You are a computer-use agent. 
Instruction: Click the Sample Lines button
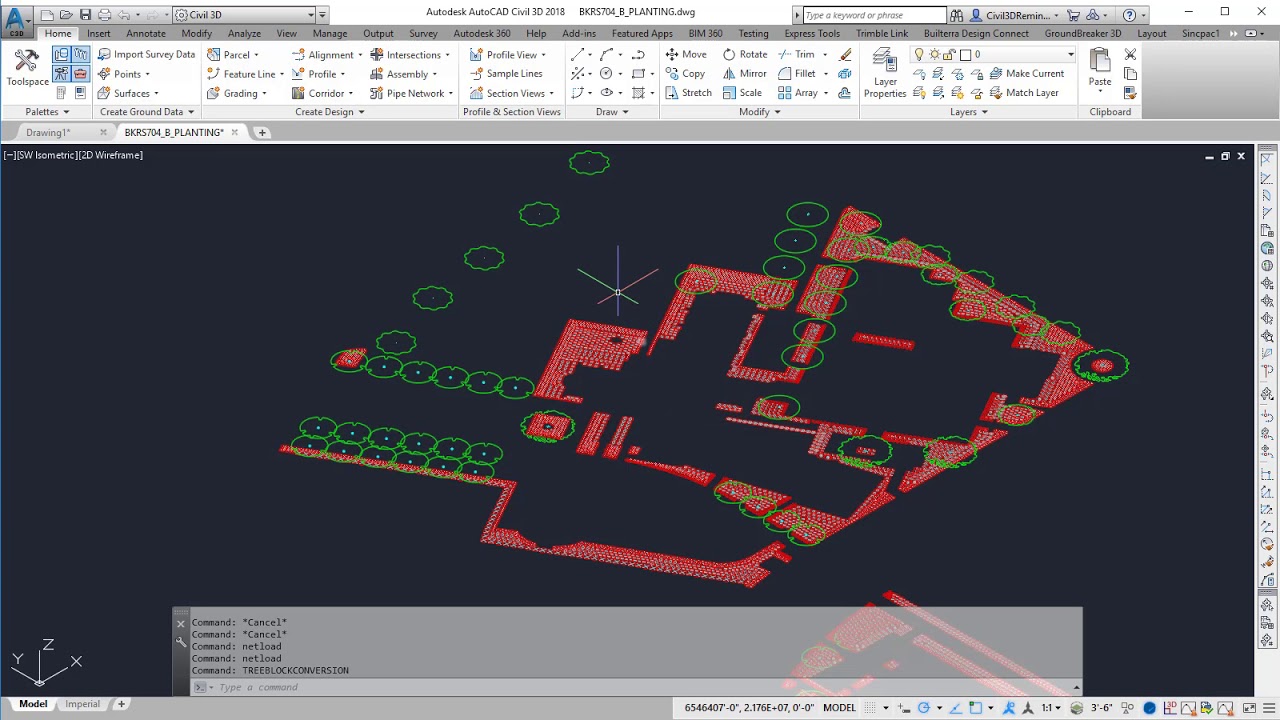pyautogui.click(x=506, y=74)
